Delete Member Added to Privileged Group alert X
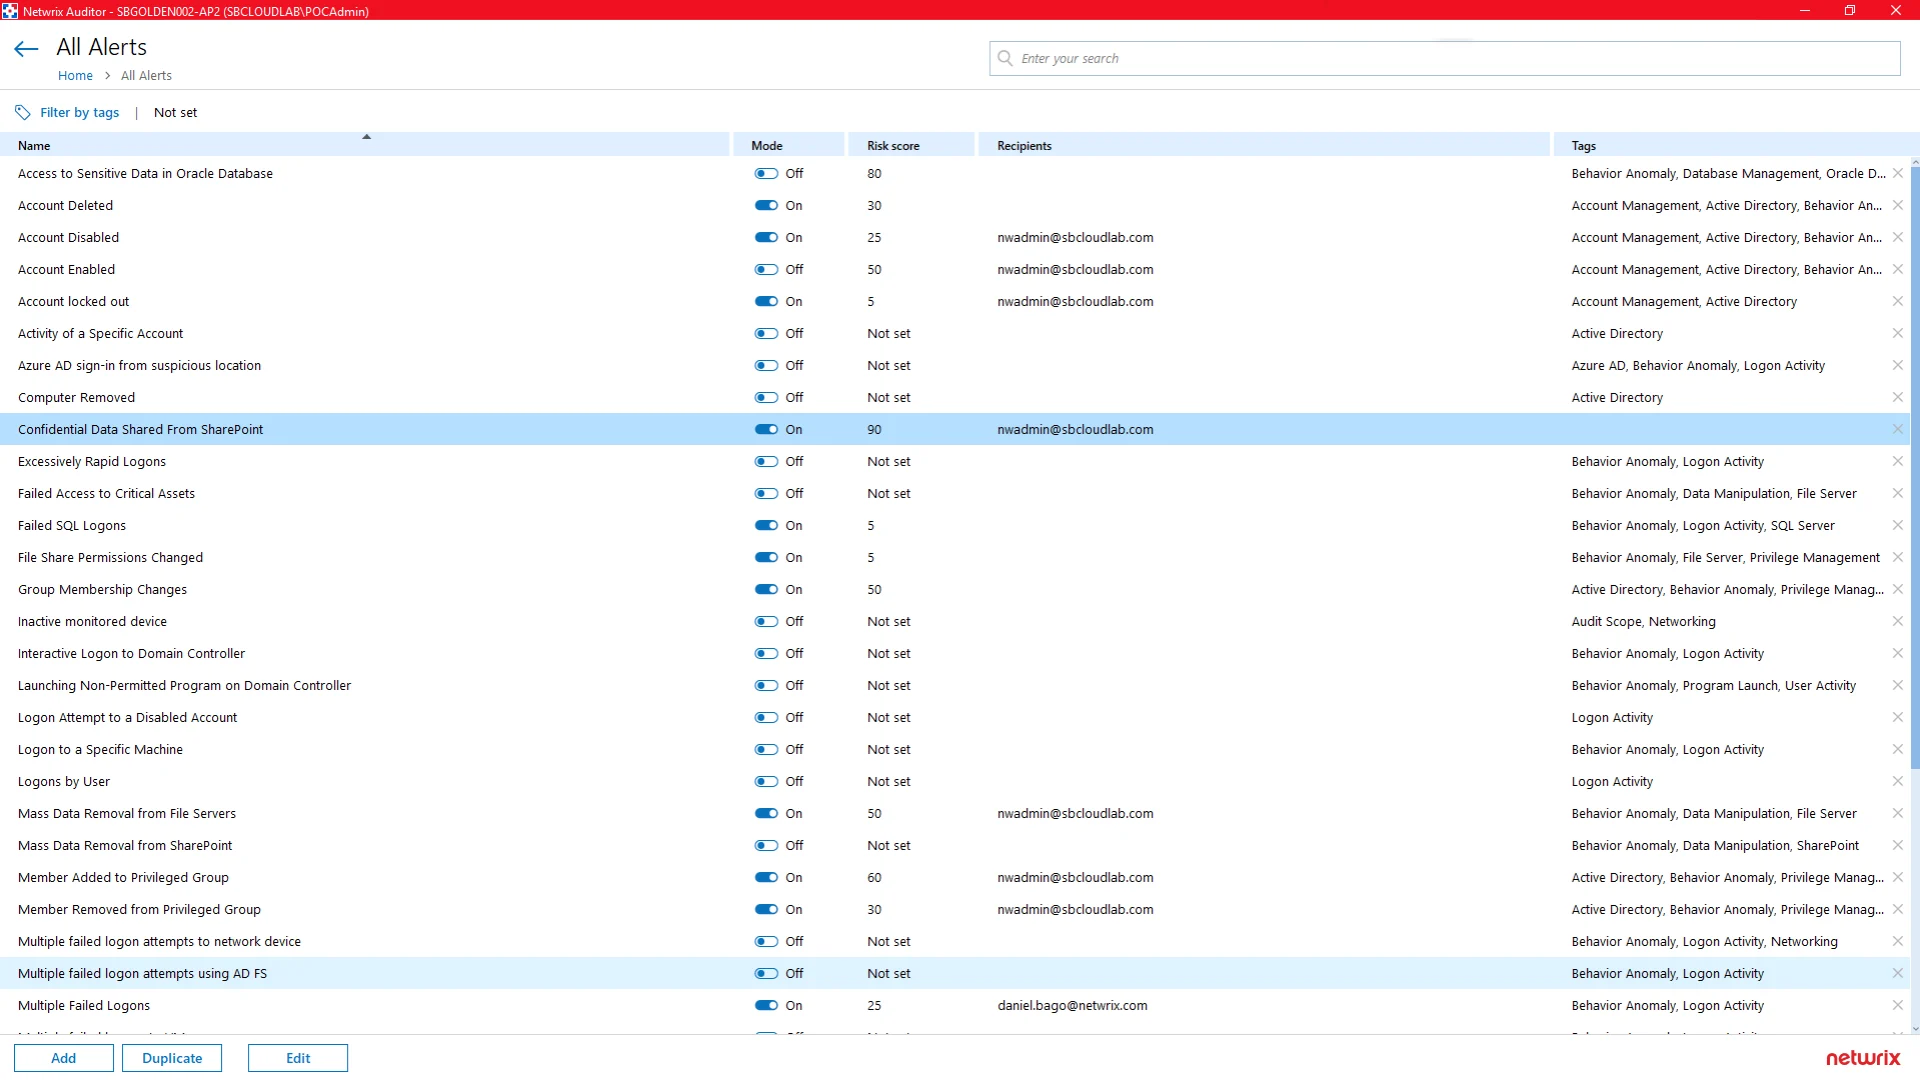 (x=1897, y=877)
